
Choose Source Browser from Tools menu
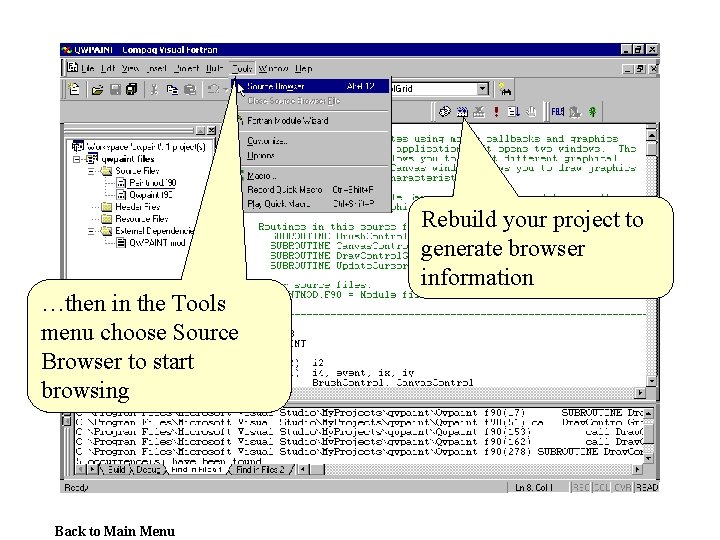[x=314, y=86]
